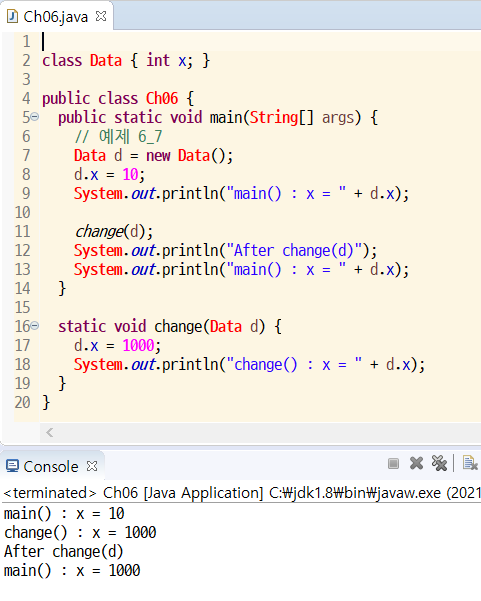Click 'public static void main' declaration

218,117
